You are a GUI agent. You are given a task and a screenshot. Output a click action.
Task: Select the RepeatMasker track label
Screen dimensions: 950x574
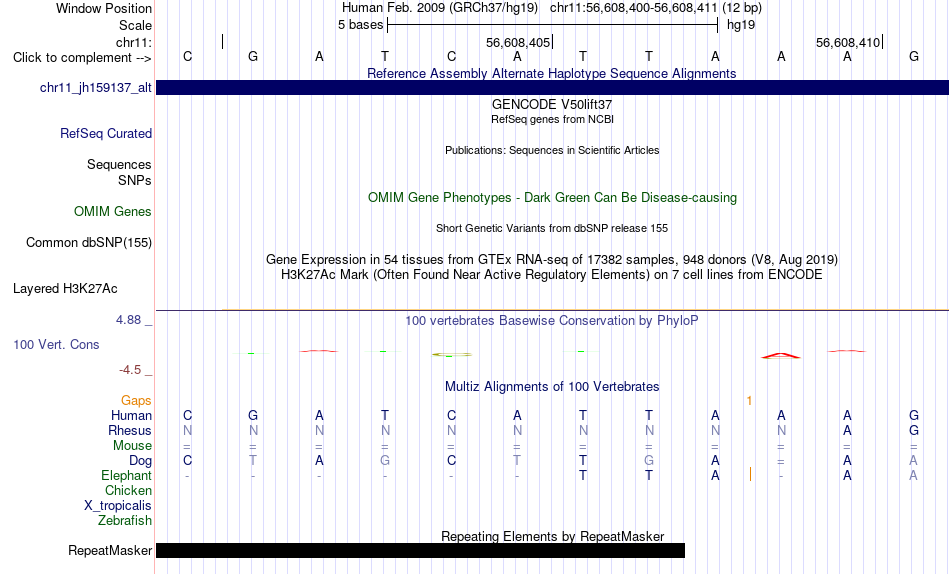click(x=110, y=550)
